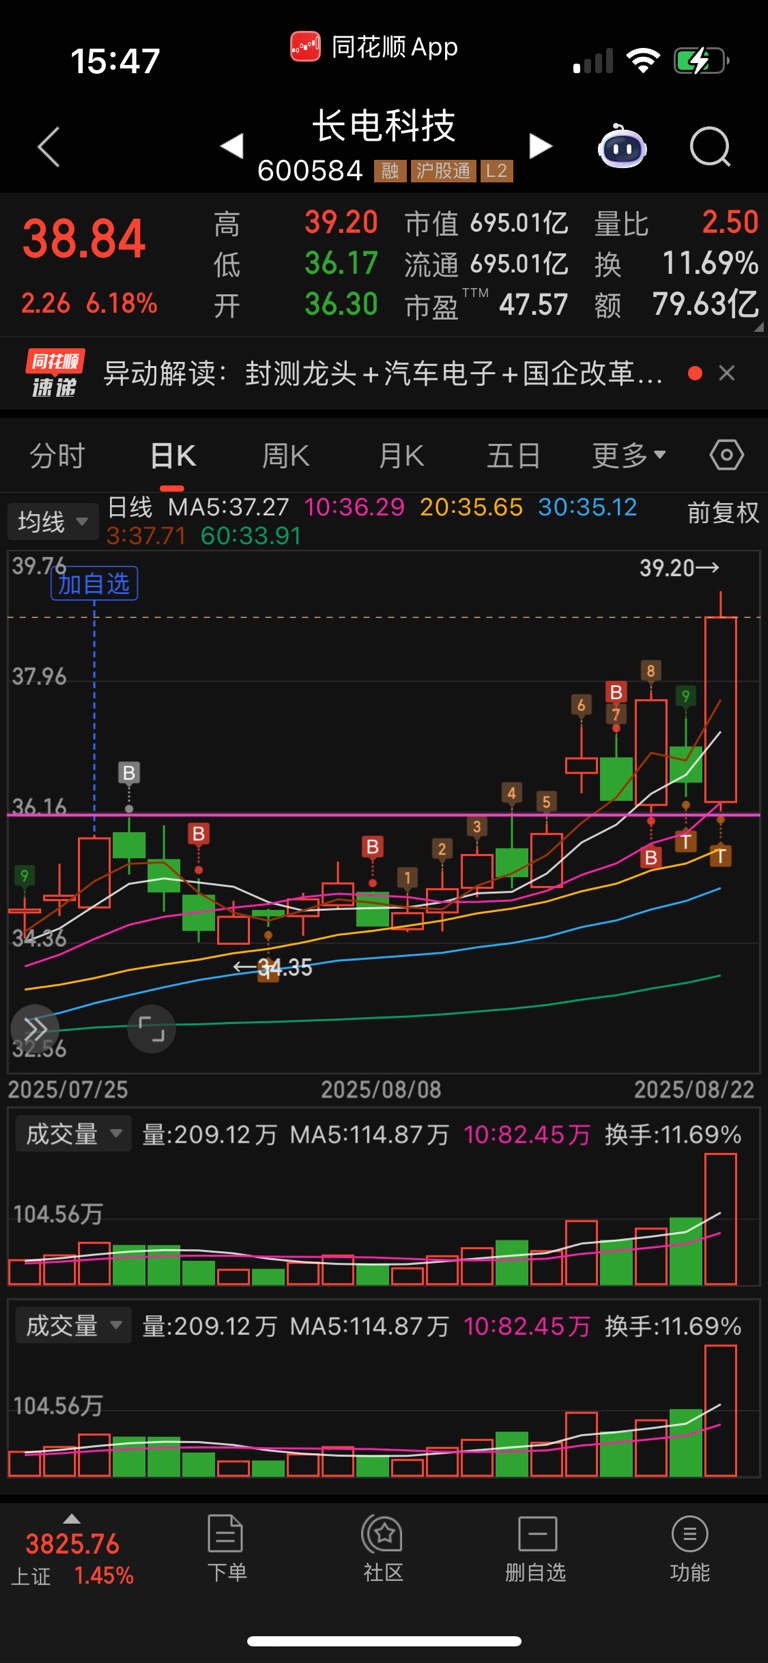Enter fullscreen chart via bracket icon
Image resolution: width=768 pixels, height=1663 pixels.
pos(152,1029)
